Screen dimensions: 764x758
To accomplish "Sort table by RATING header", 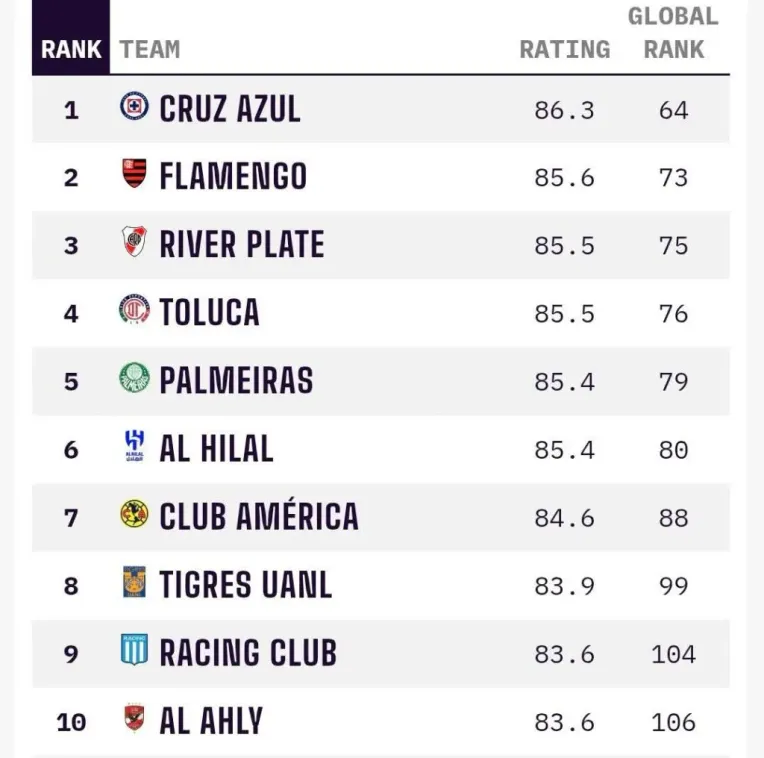I will [564, 49].
